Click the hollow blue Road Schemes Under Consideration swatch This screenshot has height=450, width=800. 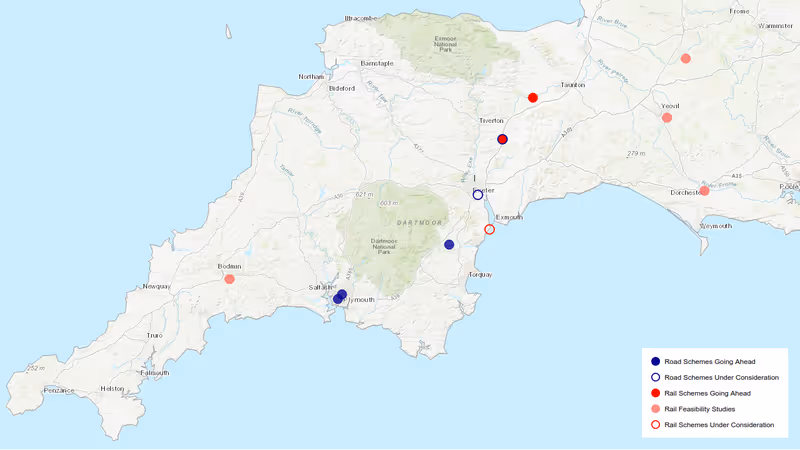click(656, 377)
